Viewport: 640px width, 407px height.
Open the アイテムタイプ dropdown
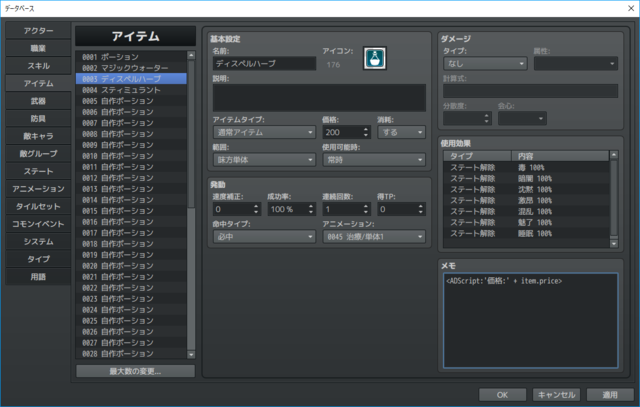pyautogui.click(x=264, y=132)
